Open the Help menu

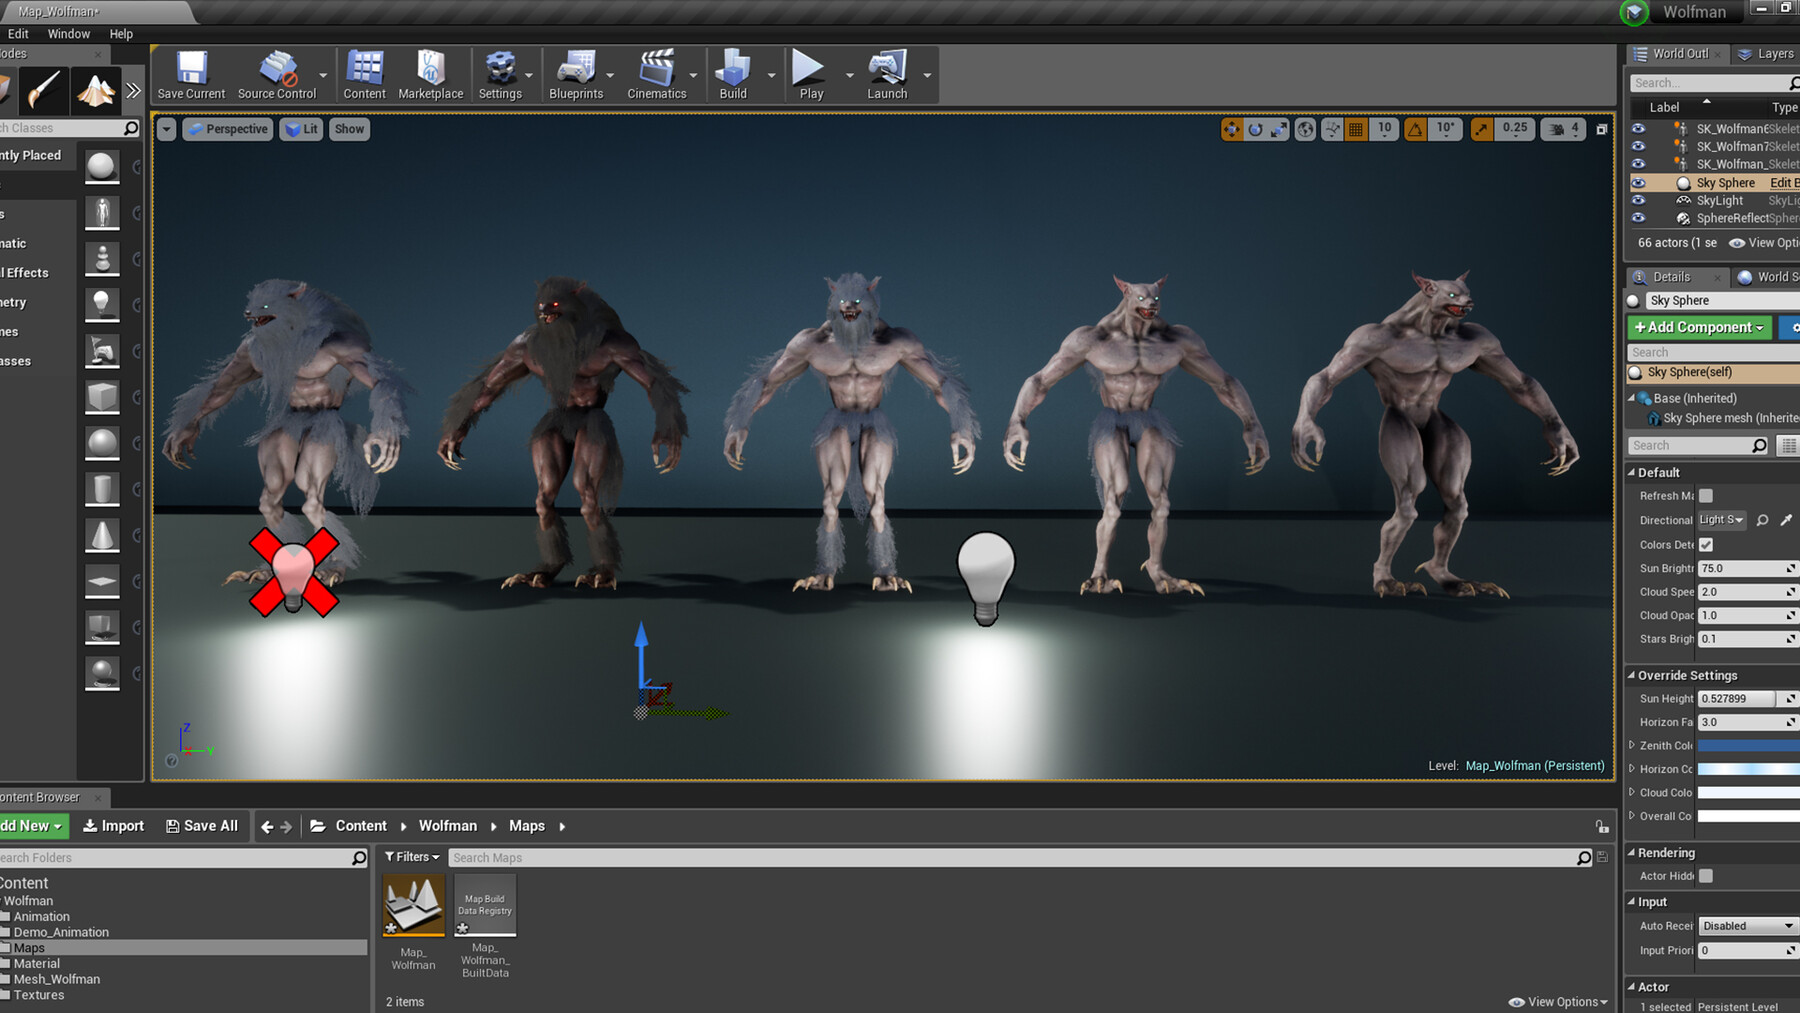pyautogui.click(x=121, y=34)
